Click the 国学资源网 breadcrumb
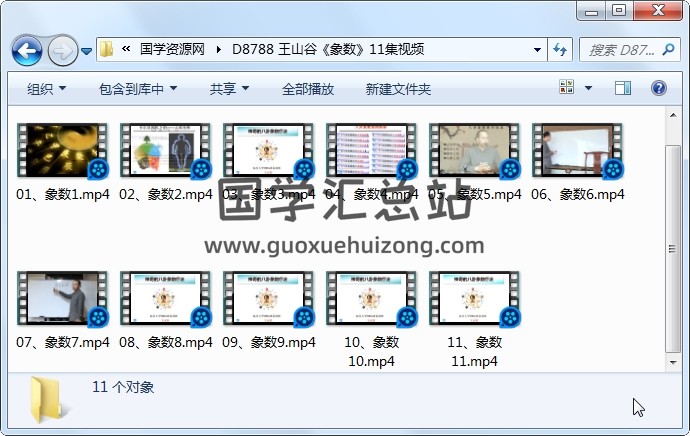690x436 pixels. 172,49
